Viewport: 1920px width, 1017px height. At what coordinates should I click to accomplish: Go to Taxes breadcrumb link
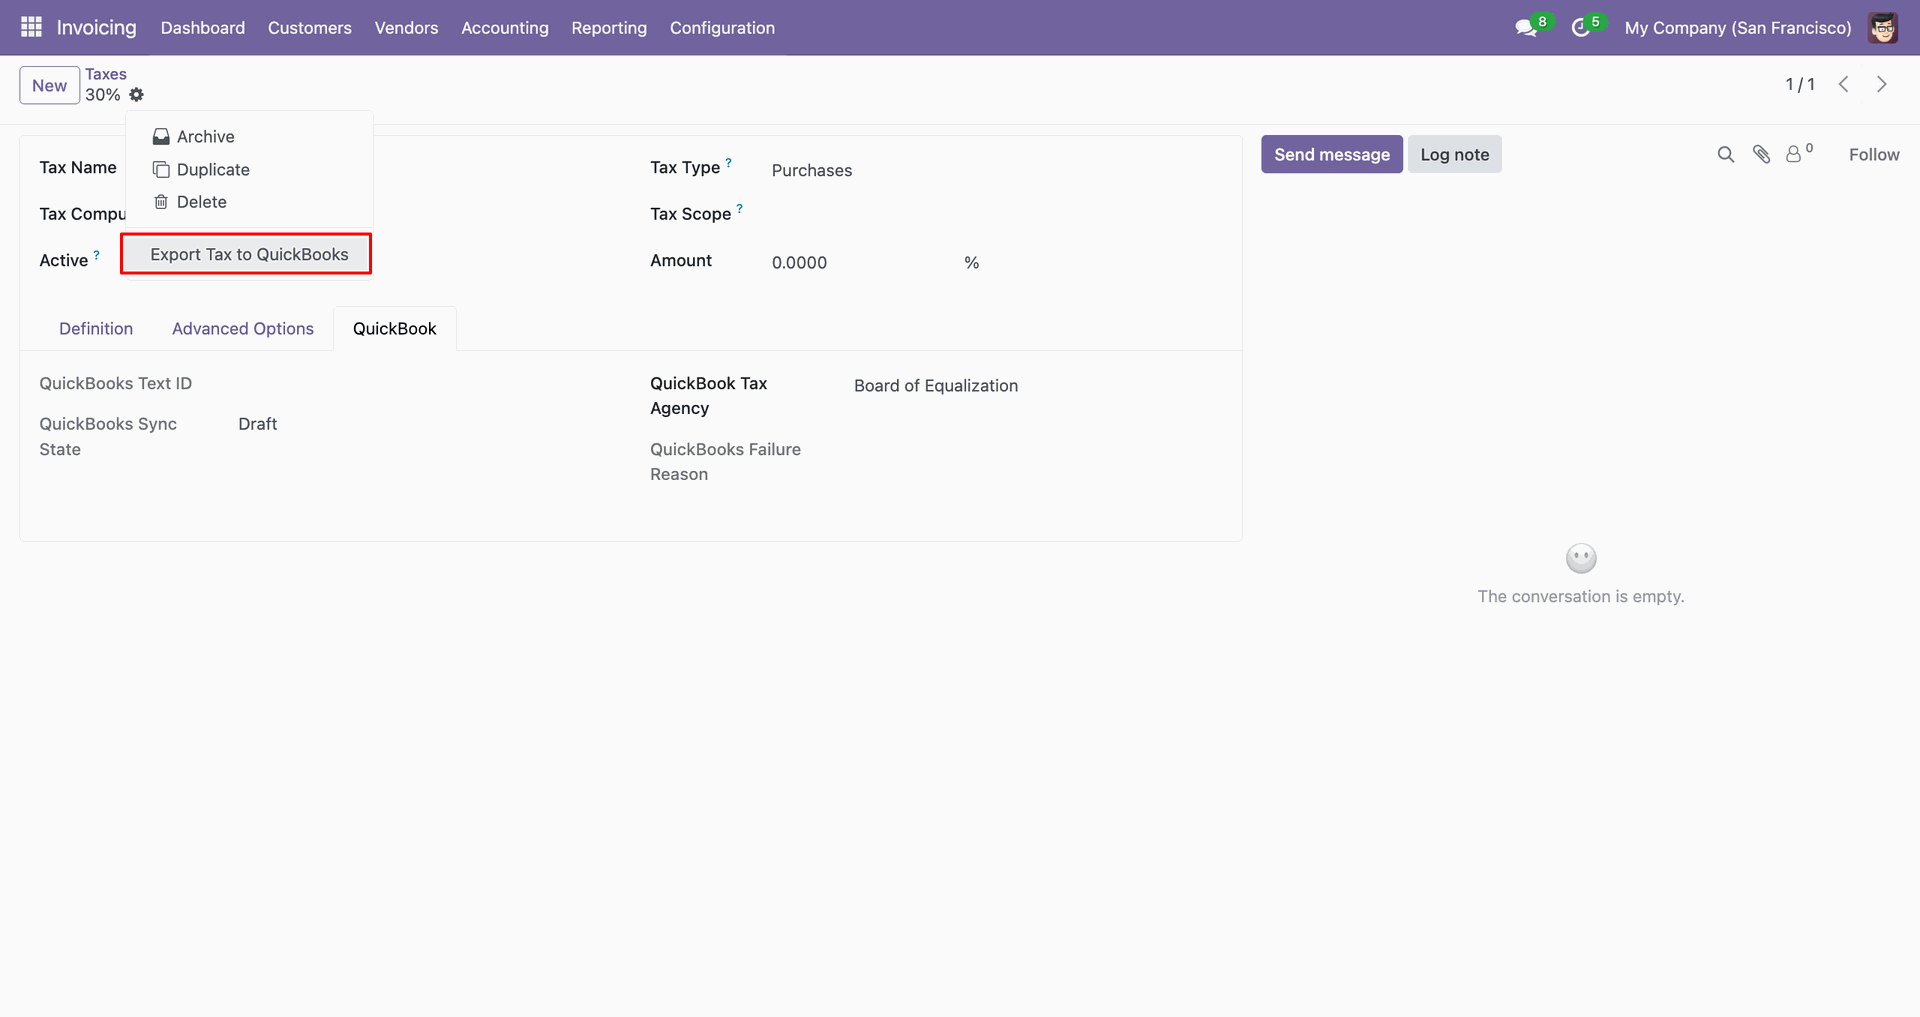(x=106, y=74)
